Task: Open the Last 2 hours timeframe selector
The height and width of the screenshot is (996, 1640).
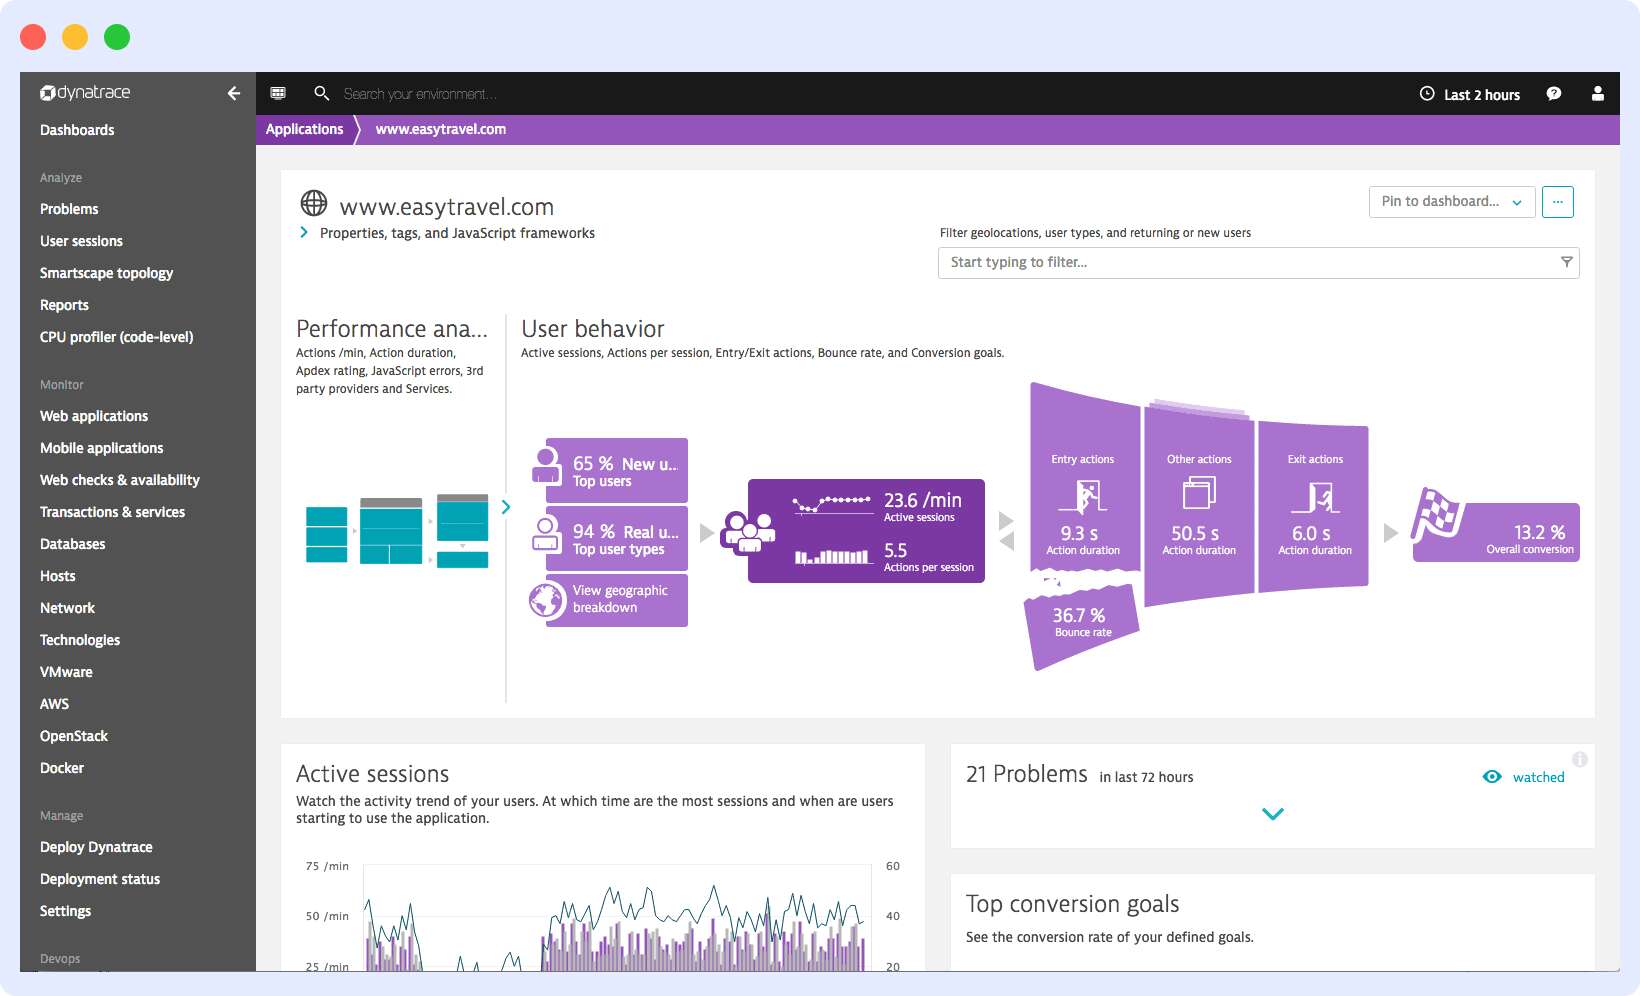Action: 1470,94
